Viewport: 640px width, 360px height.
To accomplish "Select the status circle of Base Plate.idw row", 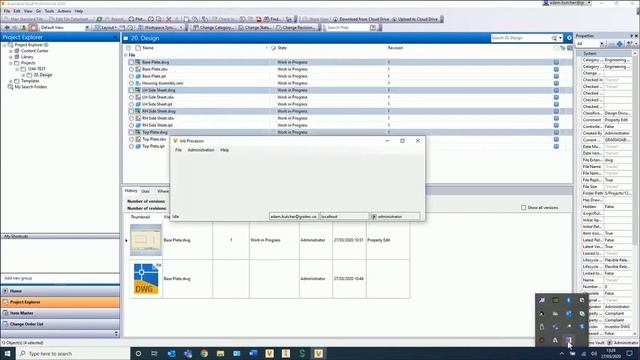I will (131, 69).
